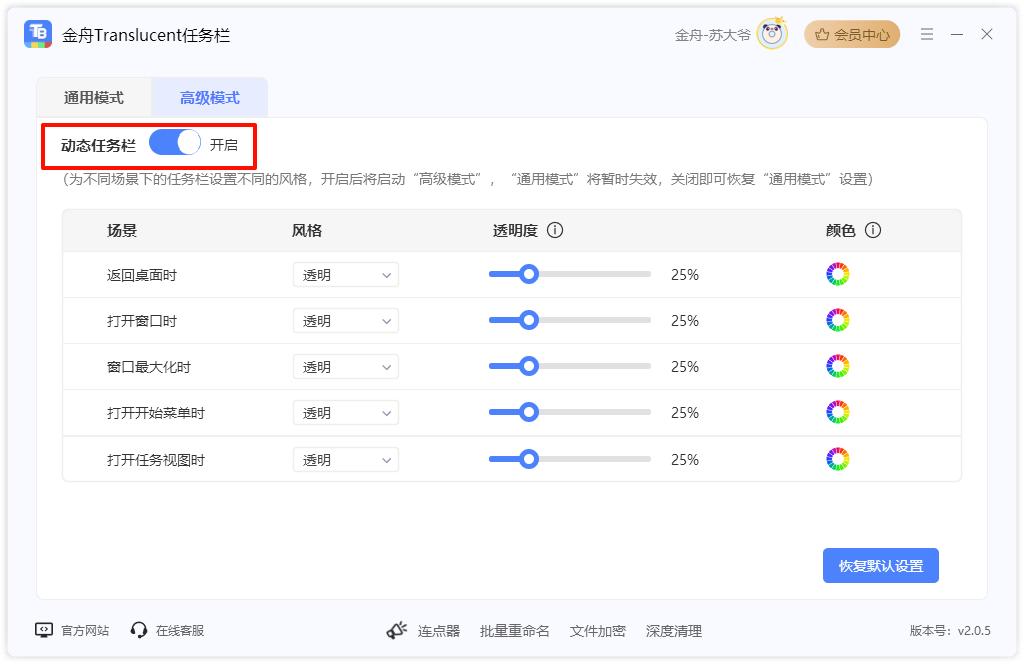Open the hamburger menu icon in title bar
Viewport: 1024px width, 664px height.
[927, 34]
